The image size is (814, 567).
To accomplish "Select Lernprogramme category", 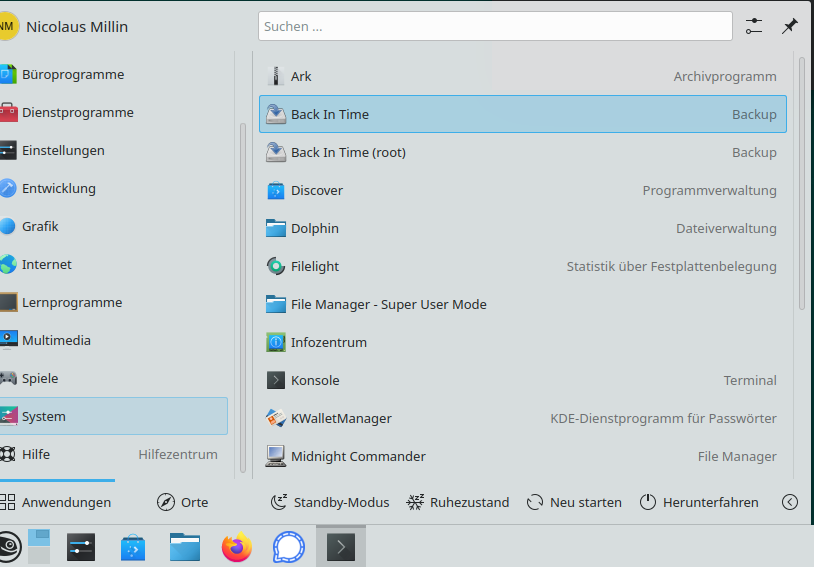I will coord(114,302).
